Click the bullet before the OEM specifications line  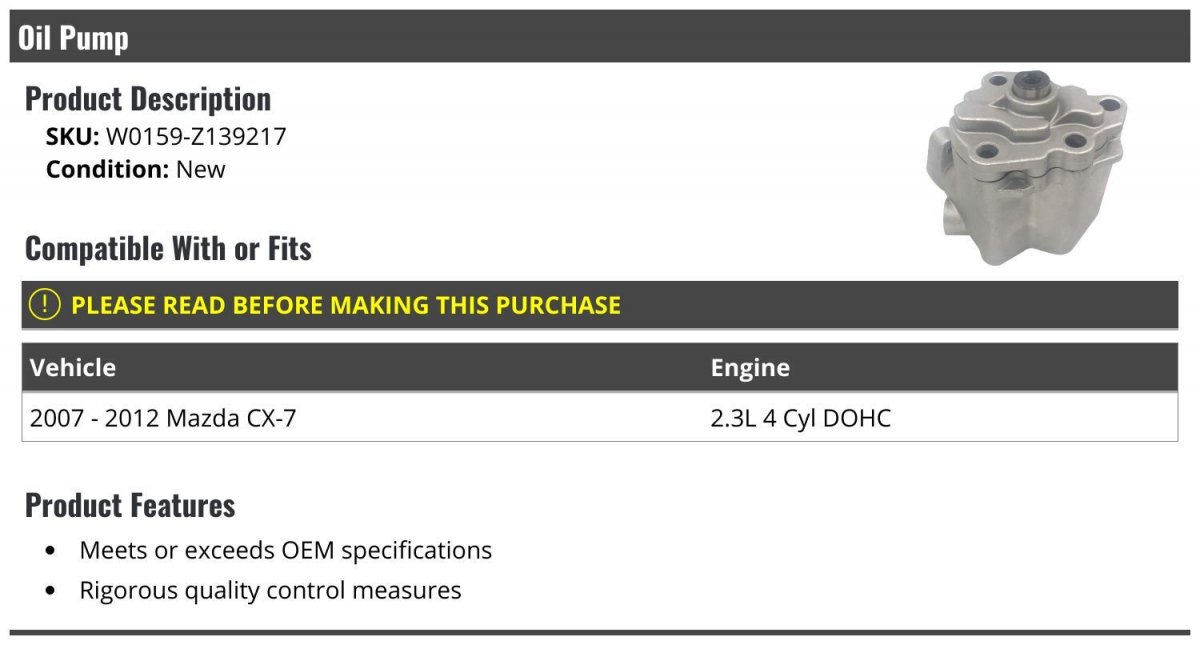(x=51, y=551)
